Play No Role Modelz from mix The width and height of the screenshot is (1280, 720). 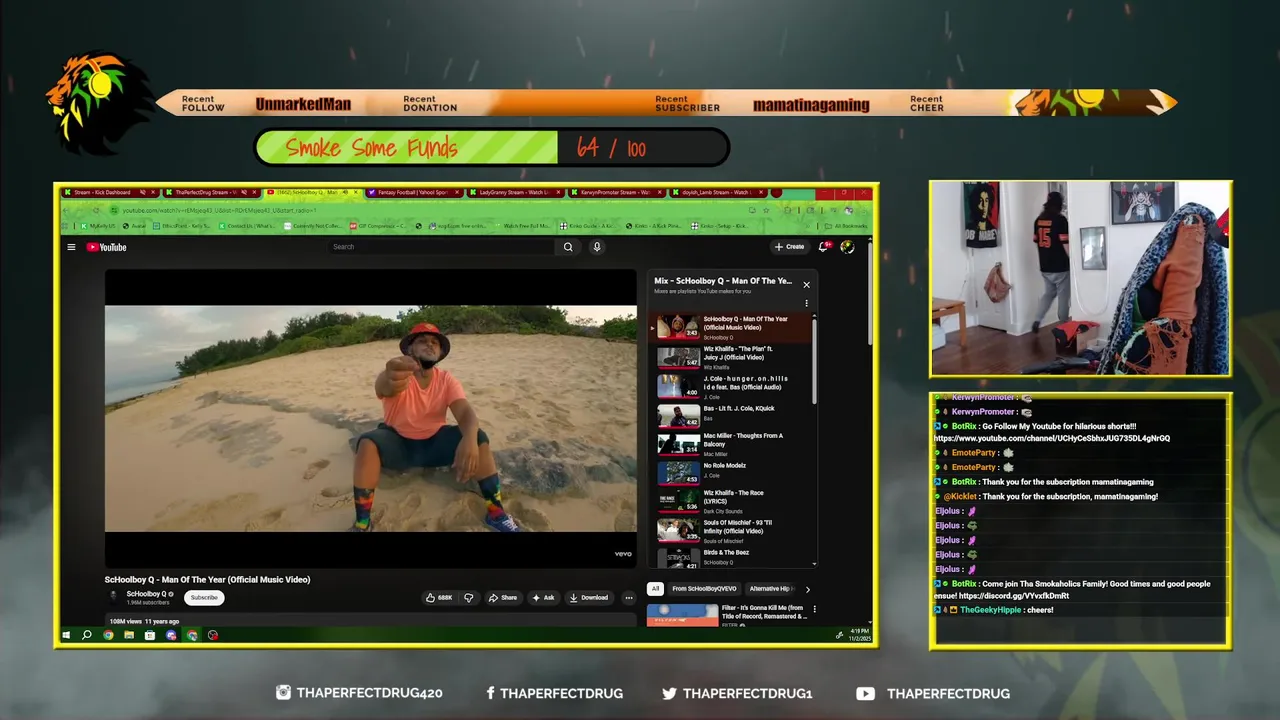coord(732,473)
